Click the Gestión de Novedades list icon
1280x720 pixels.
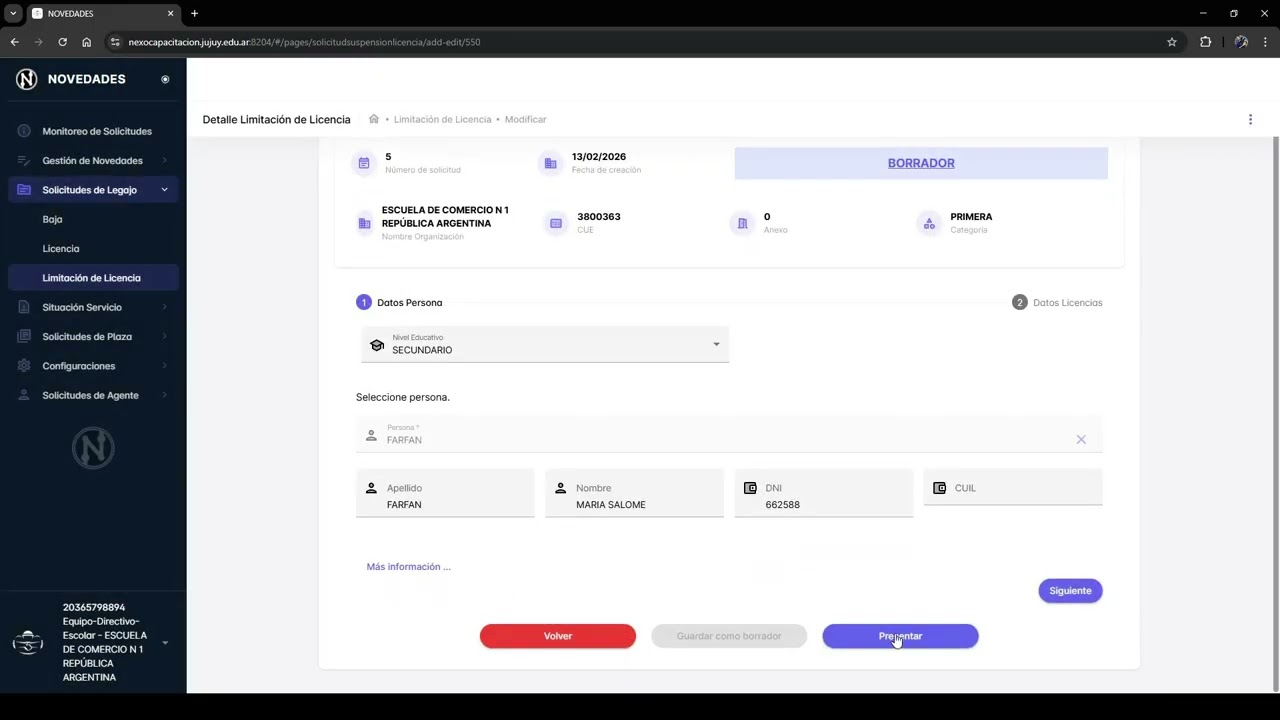[24, 160]
